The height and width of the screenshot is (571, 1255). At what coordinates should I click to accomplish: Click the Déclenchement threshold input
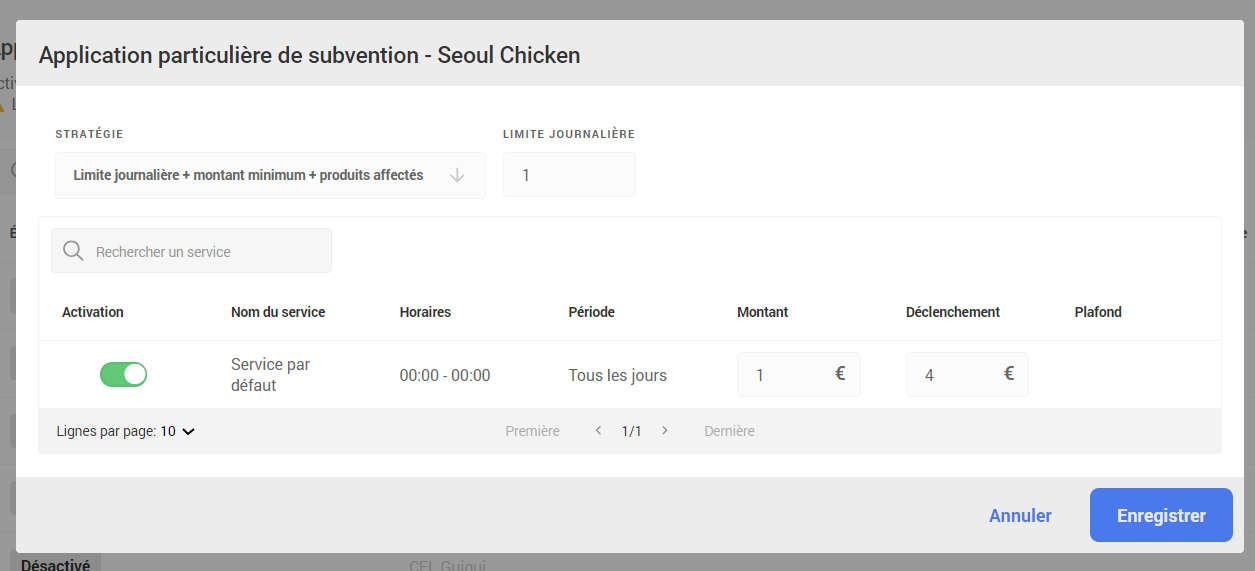[x=955, y=375]
